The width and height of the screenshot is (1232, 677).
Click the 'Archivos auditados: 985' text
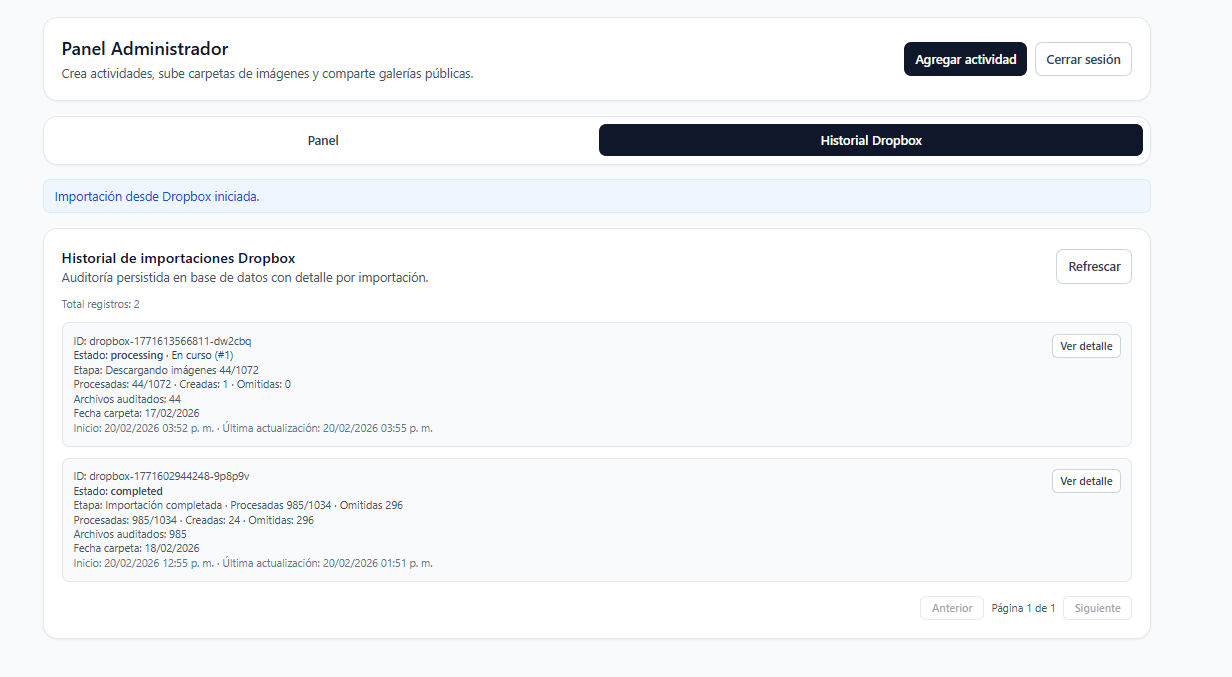pos(130,534)
